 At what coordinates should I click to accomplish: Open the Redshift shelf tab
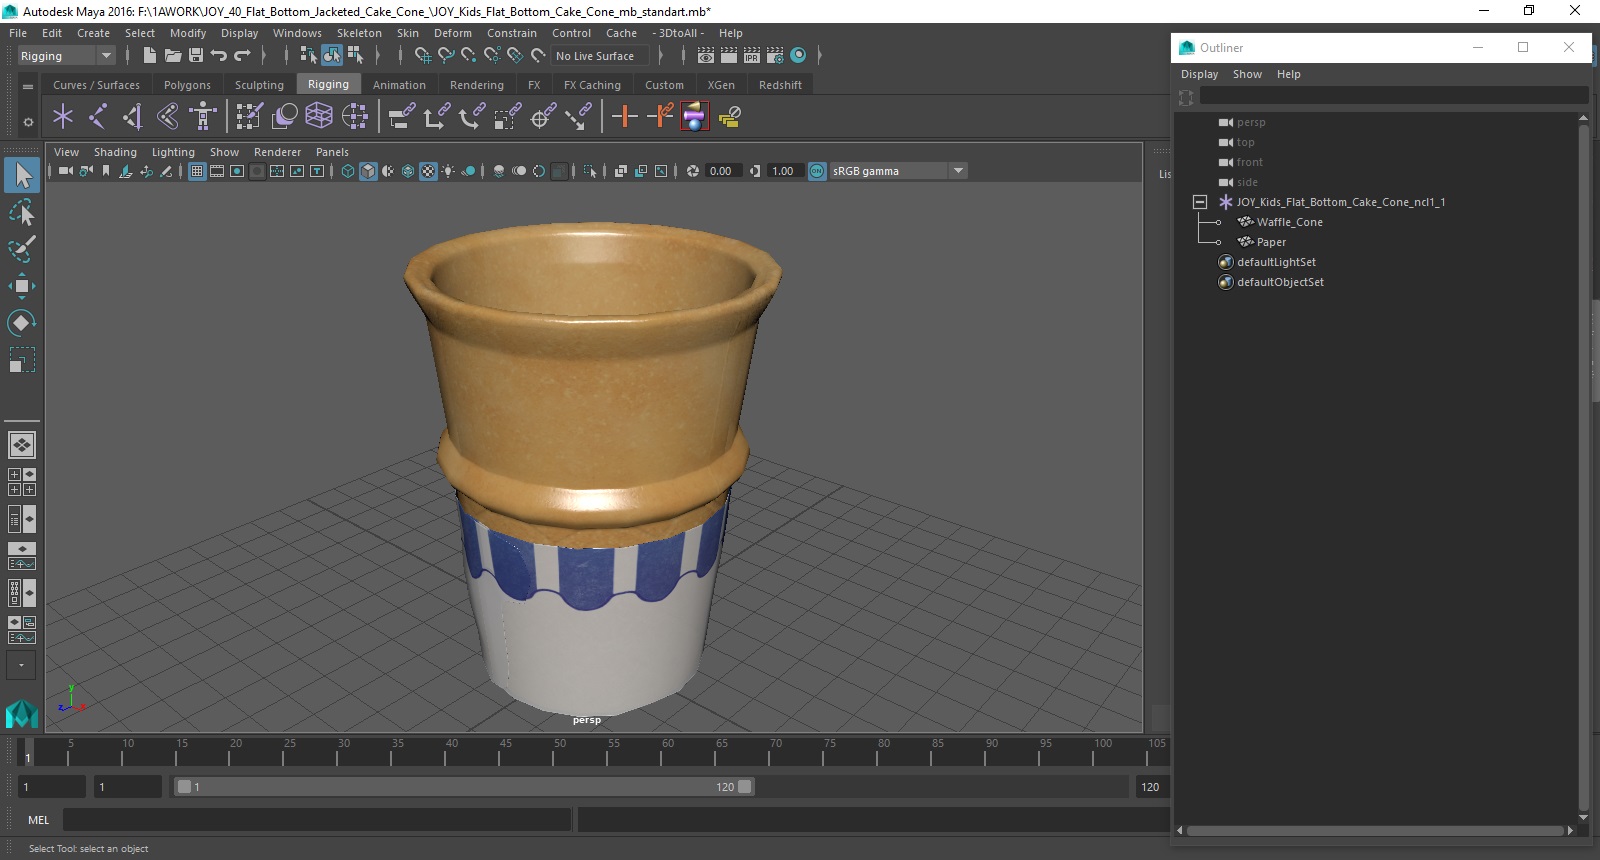point(780,85)
